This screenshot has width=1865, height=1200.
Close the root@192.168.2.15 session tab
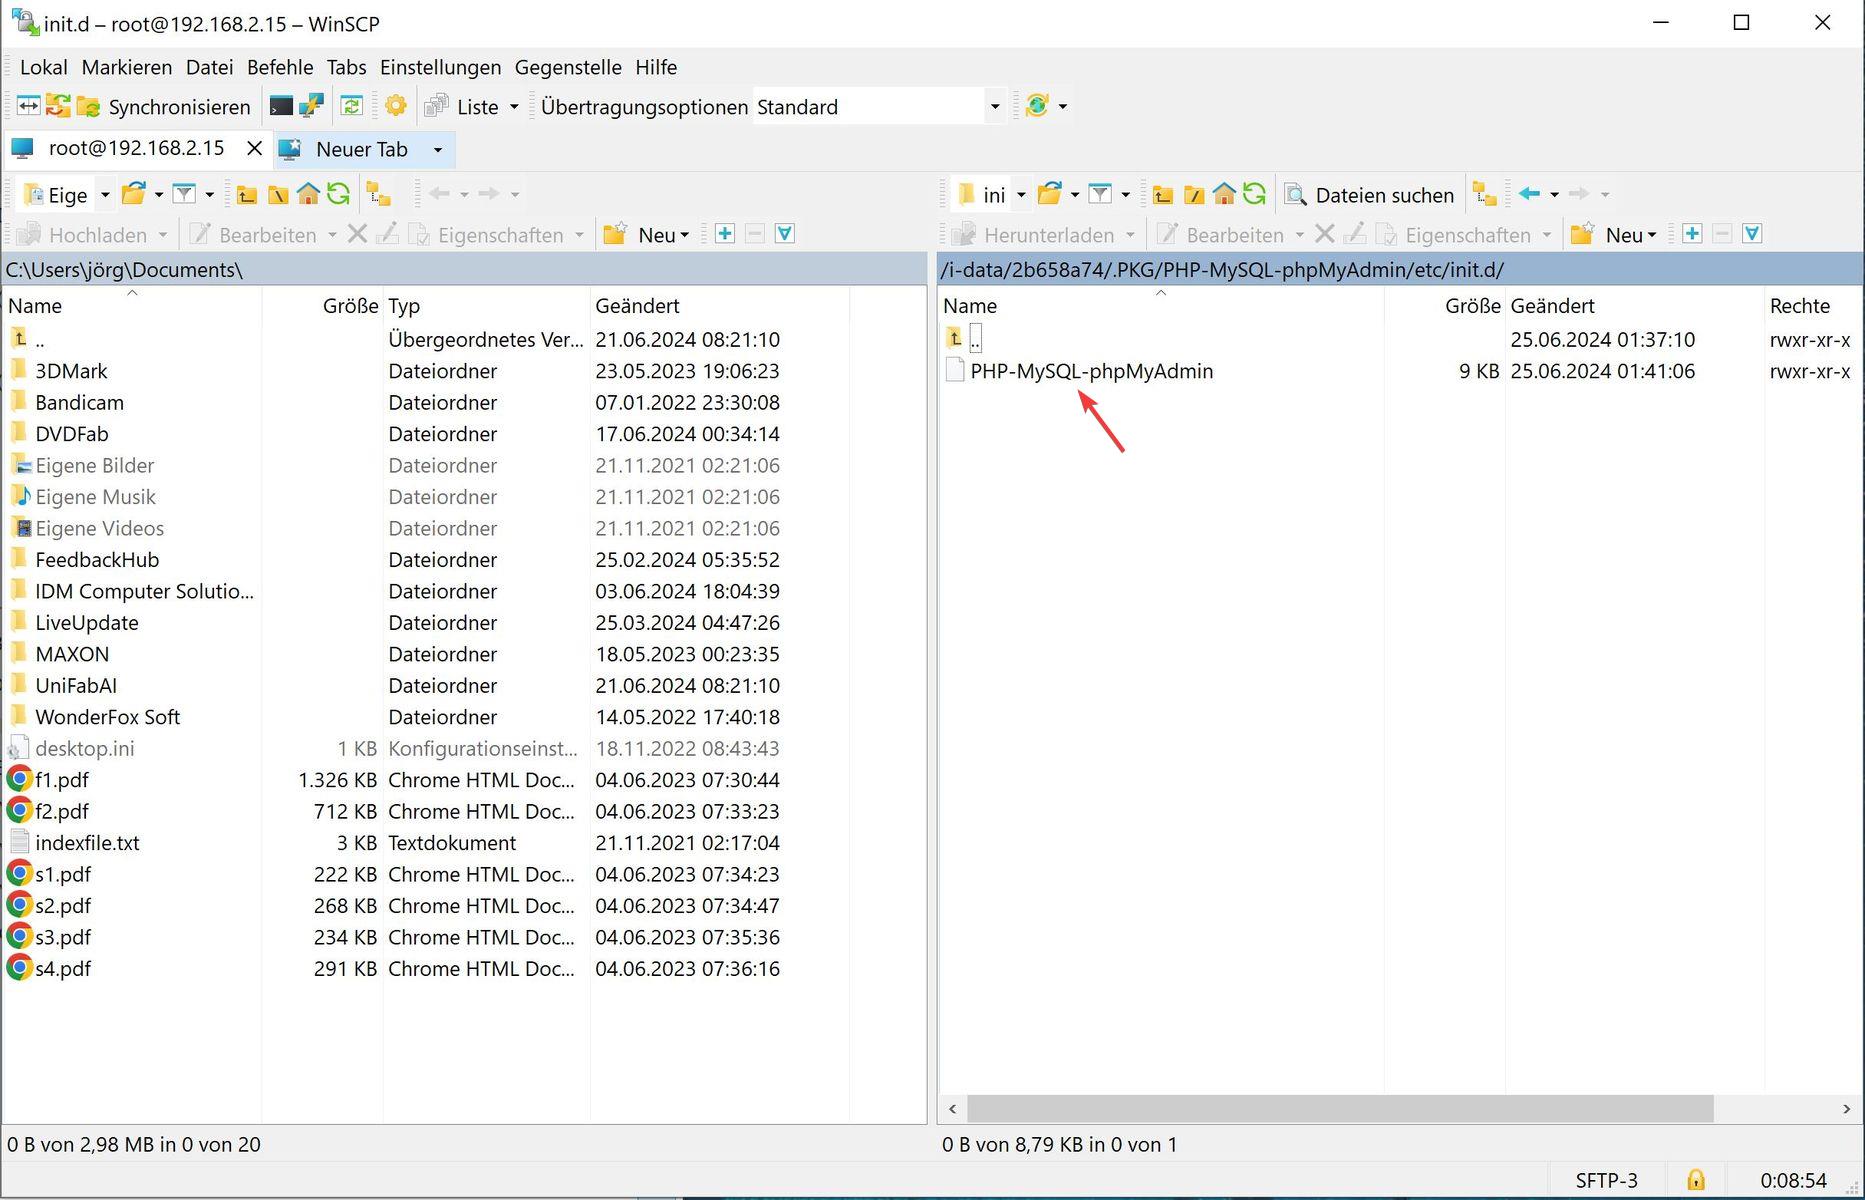point(254,149)
